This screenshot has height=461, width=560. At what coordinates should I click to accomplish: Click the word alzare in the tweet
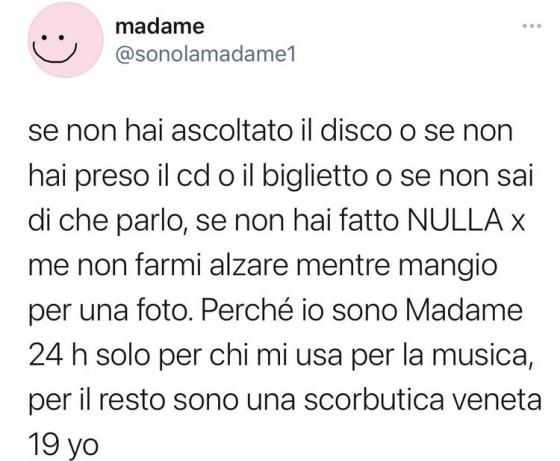tap(249, 265)
